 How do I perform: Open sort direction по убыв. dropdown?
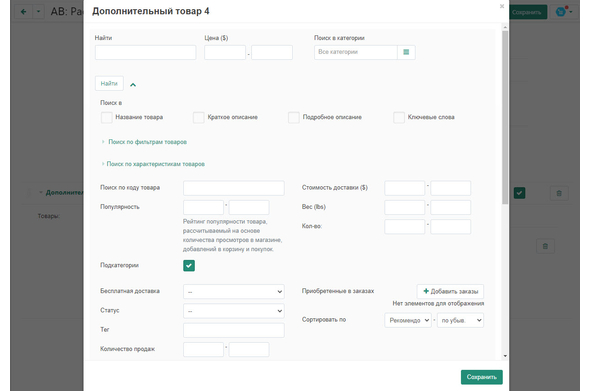tap(460, 320)
